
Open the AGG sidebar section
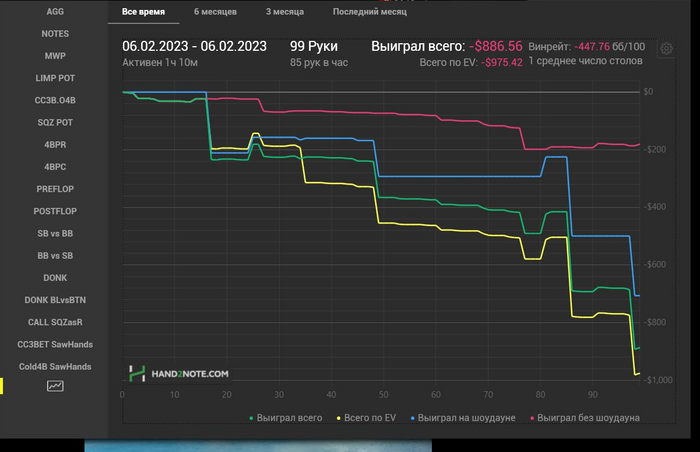coord(55,12)
